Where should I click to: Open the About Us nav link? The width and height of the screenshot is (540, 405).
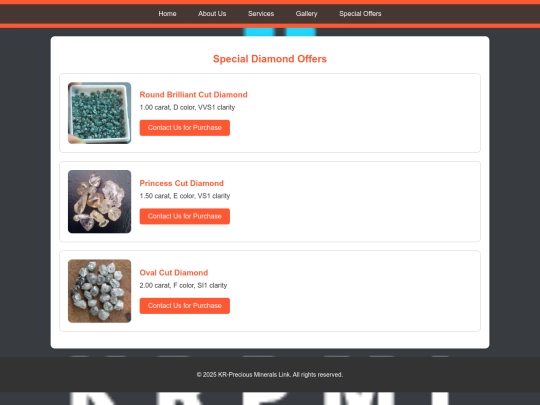pyautogui.click(x=212, y=14)
